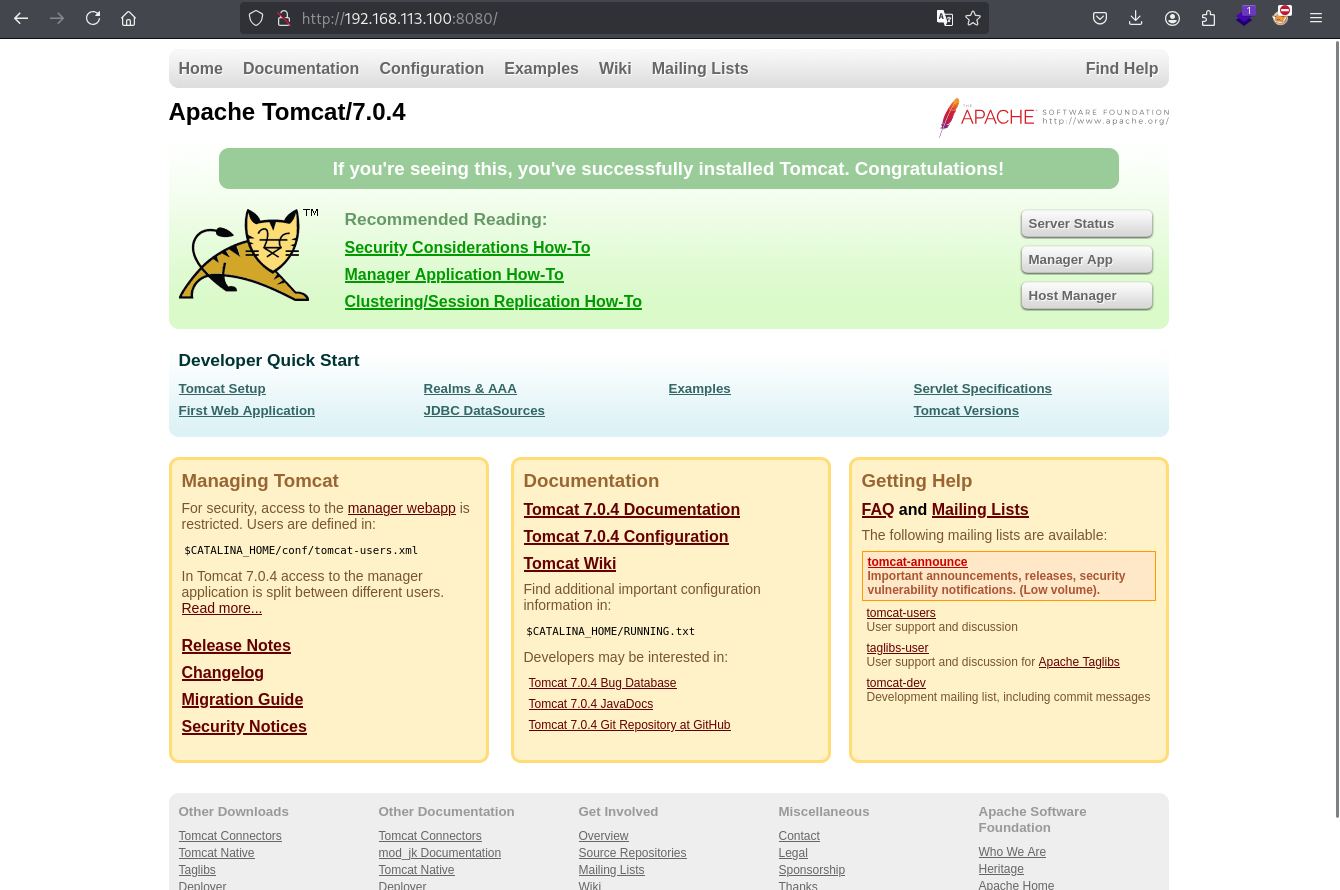
Task: Open the Extensions puzzle icon
Action: coord(1208,18)
